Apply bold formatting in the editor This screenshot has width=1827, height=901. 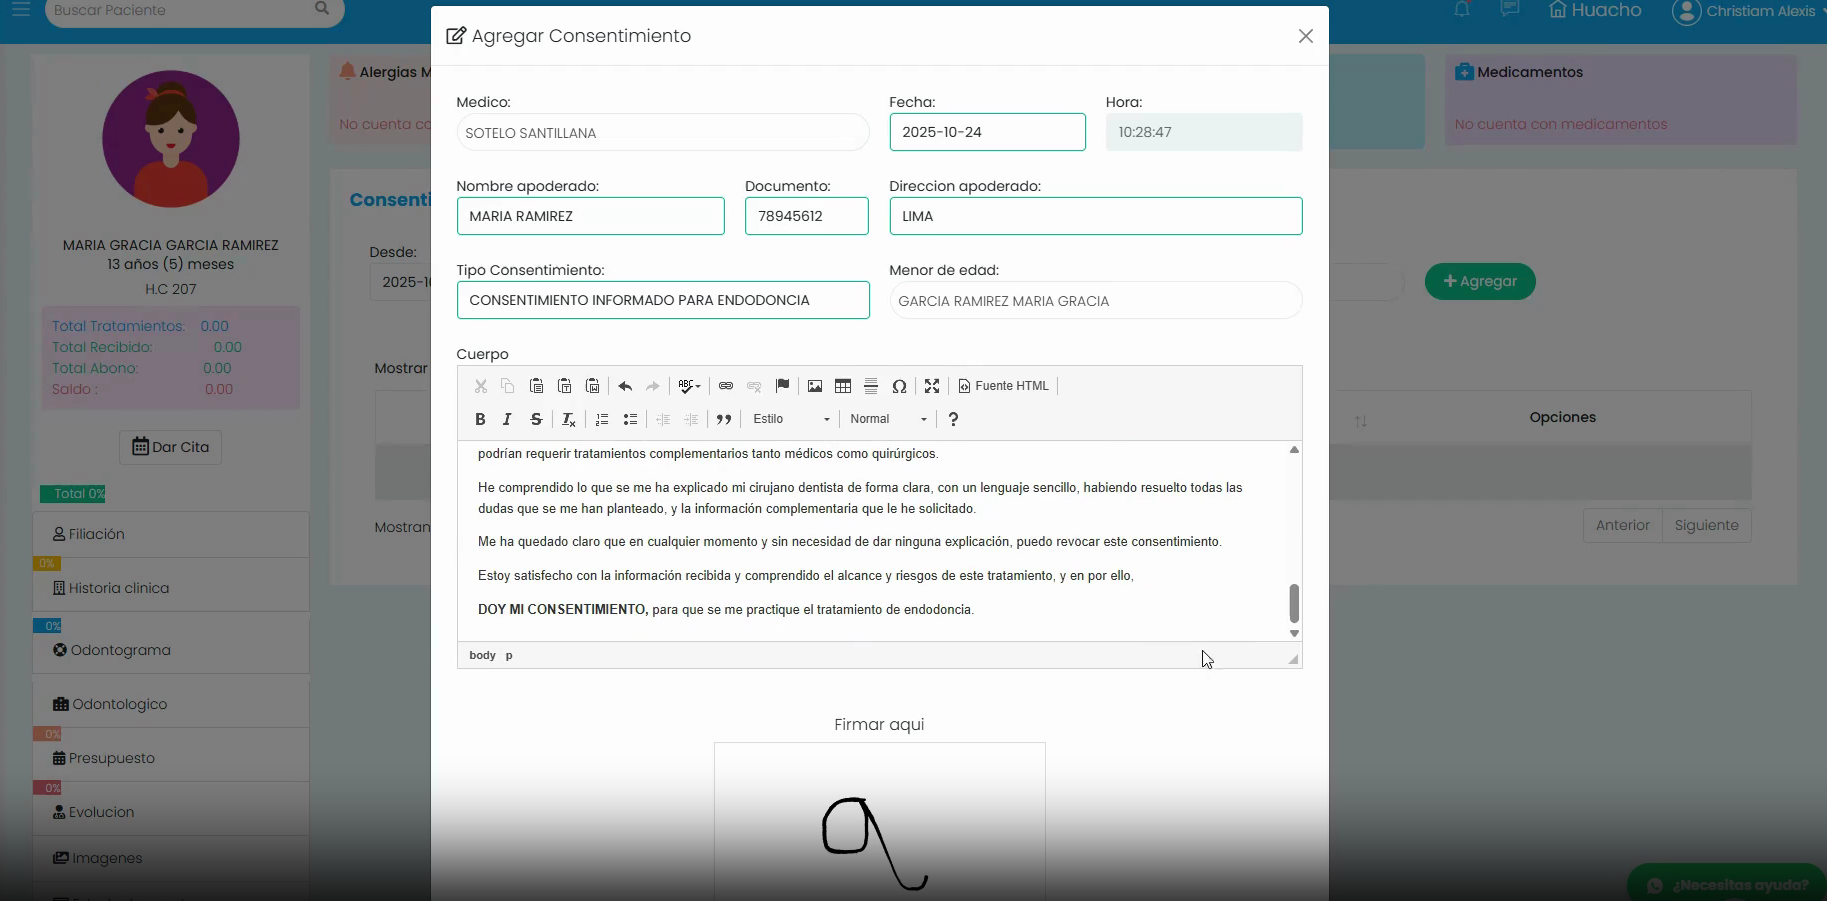(x=480, y=419)
